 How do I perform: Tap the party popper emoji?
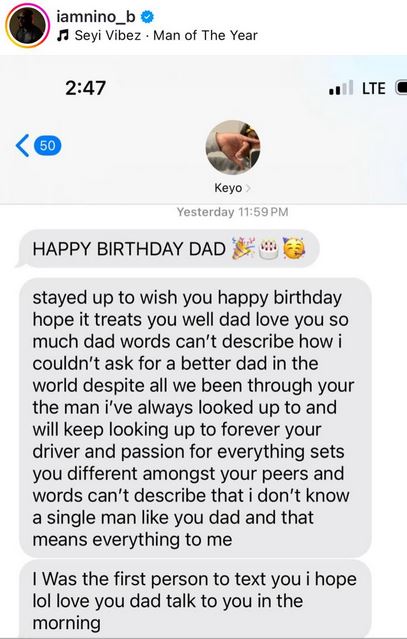(x=243, y=249)
